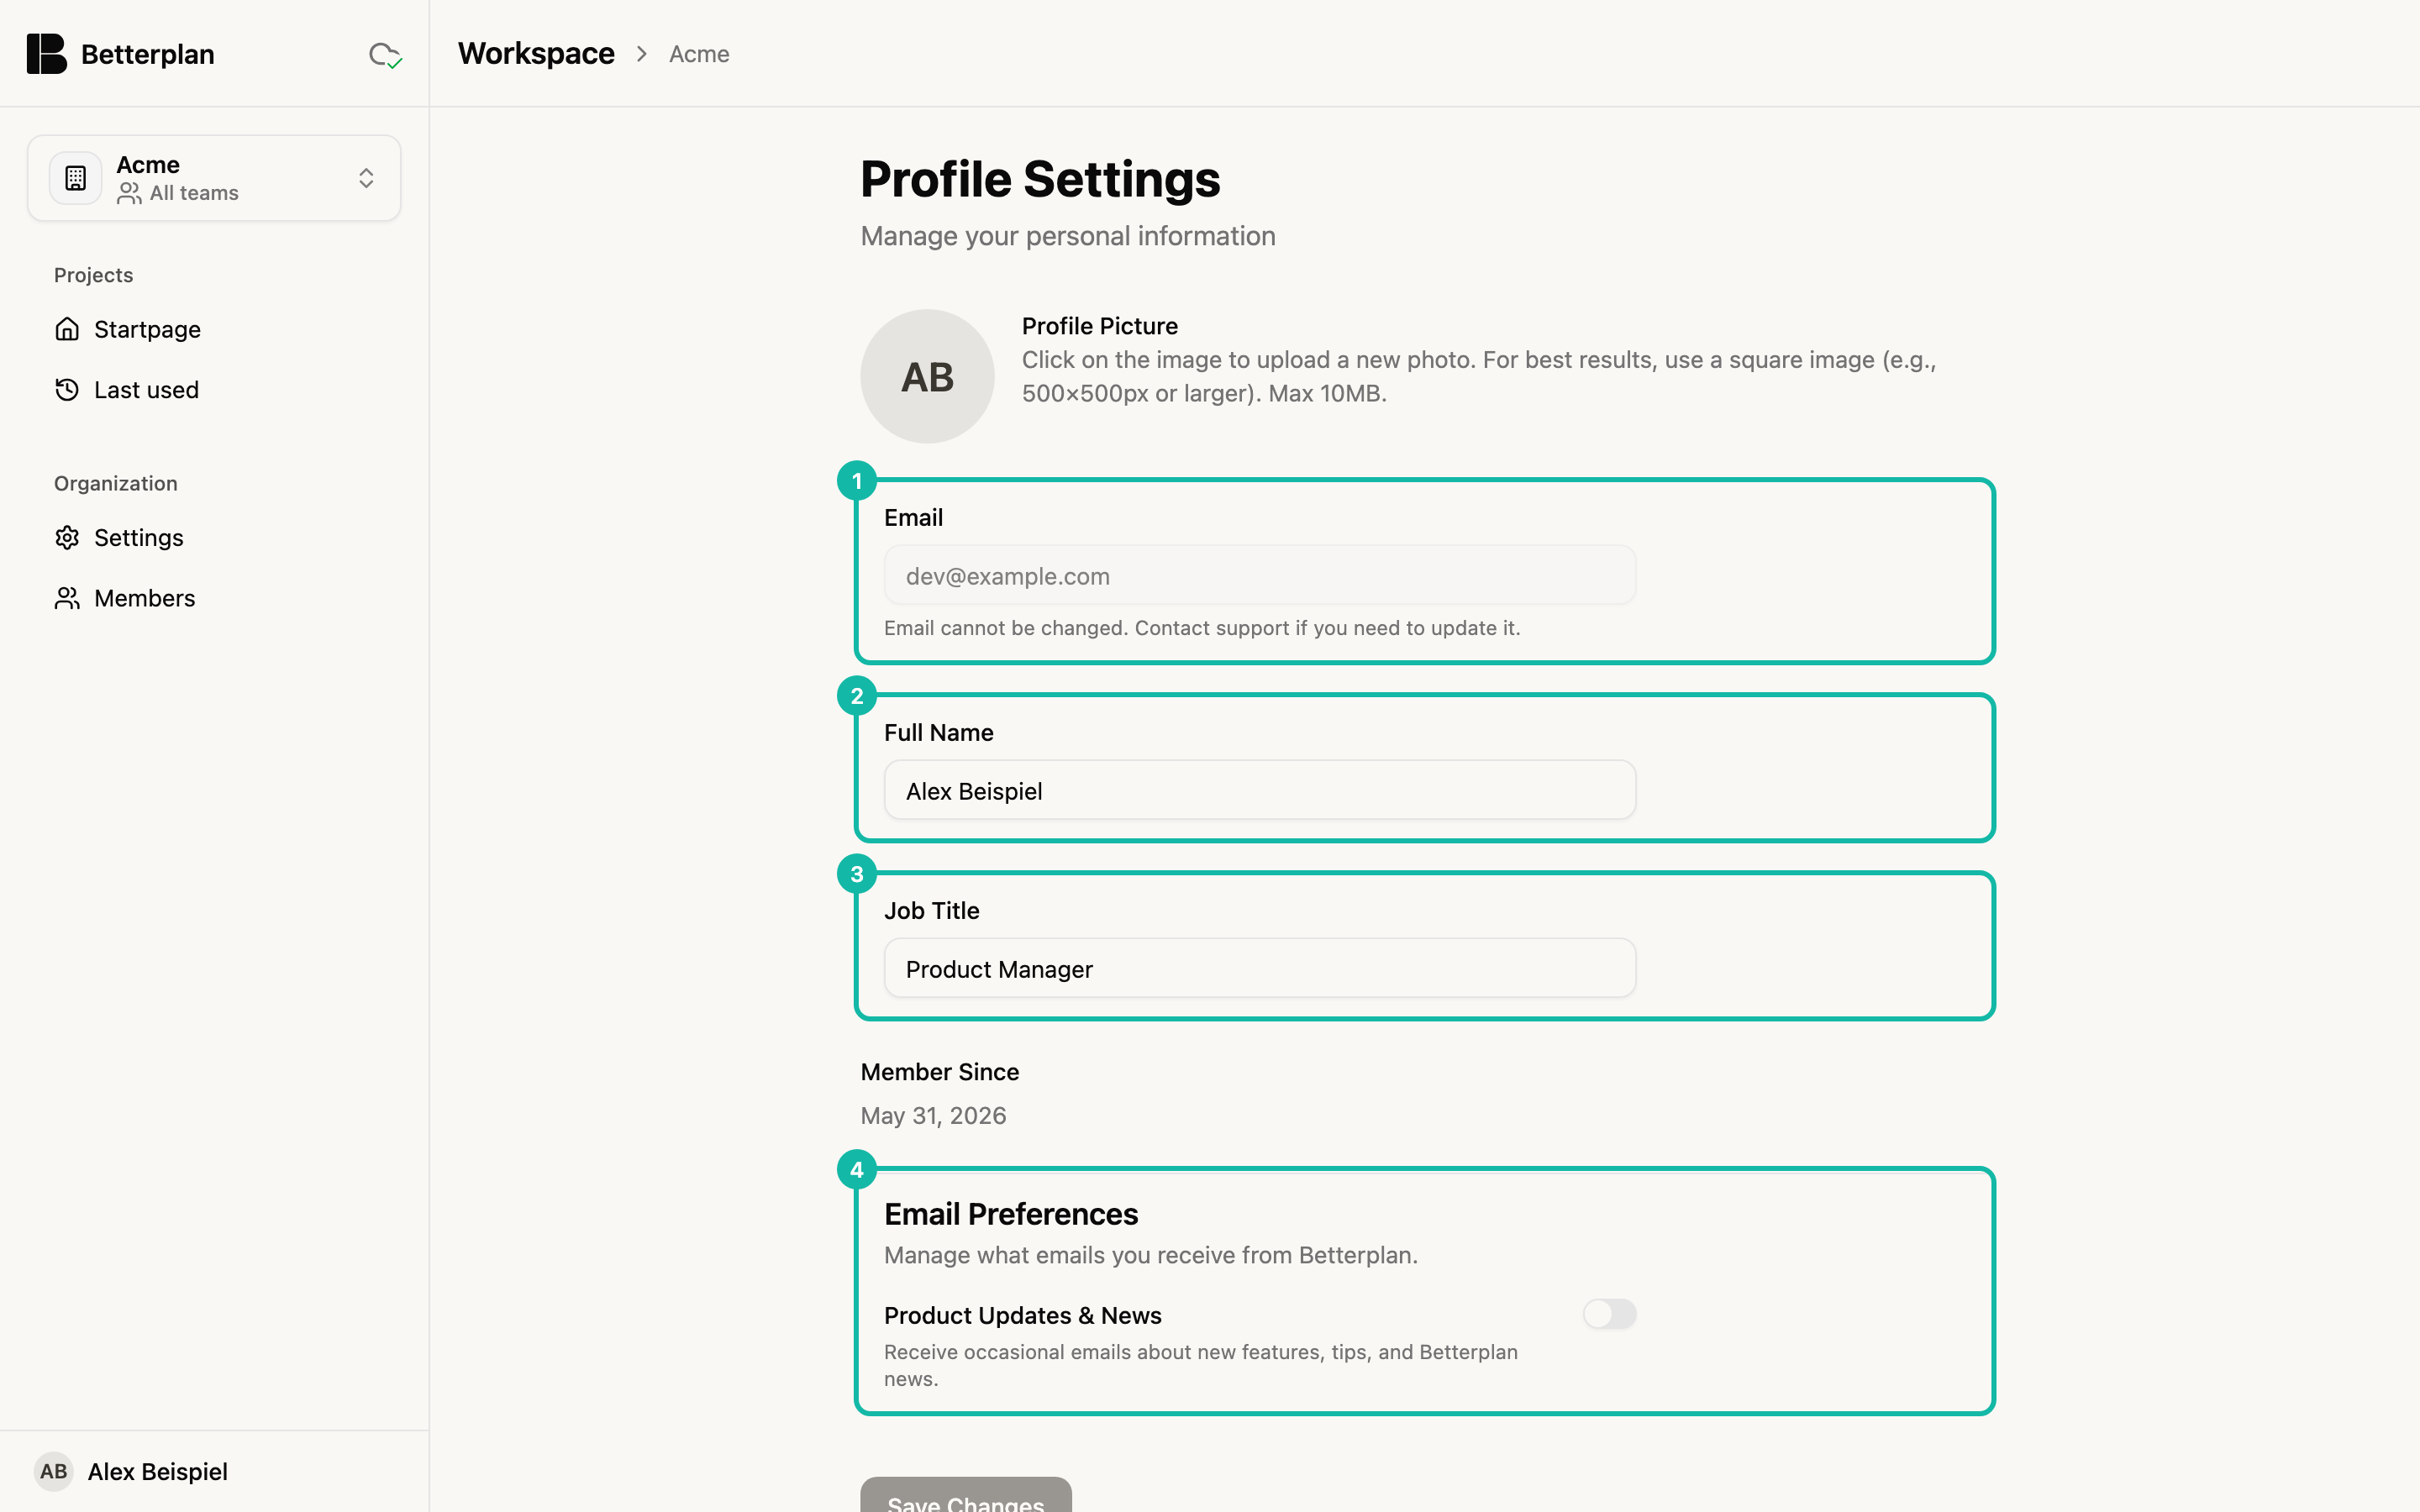Viewport: 2420px width, 1512px height.
Task: Click the 'Member Since' label
Action: 940,1072
